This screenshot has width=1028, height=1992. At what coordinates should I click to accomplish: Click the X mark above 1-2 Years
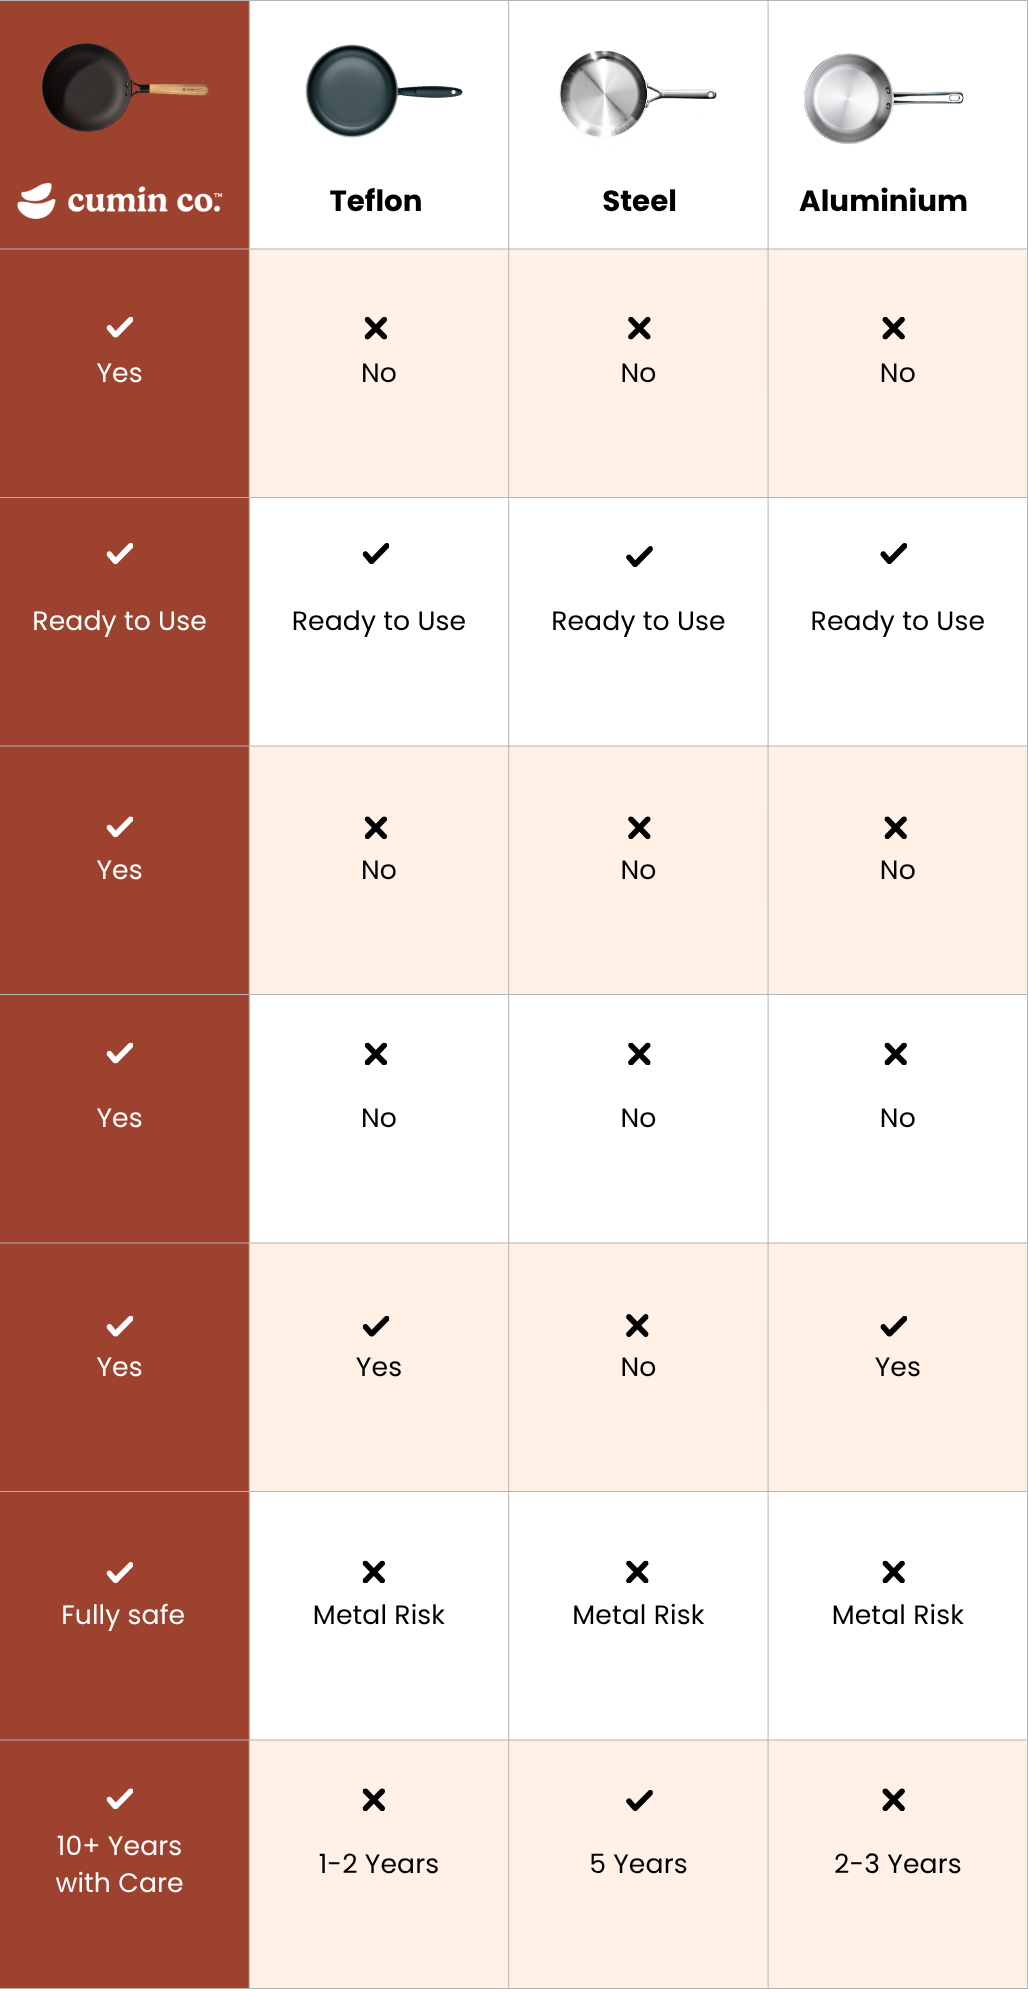(x=374, y=1800)
